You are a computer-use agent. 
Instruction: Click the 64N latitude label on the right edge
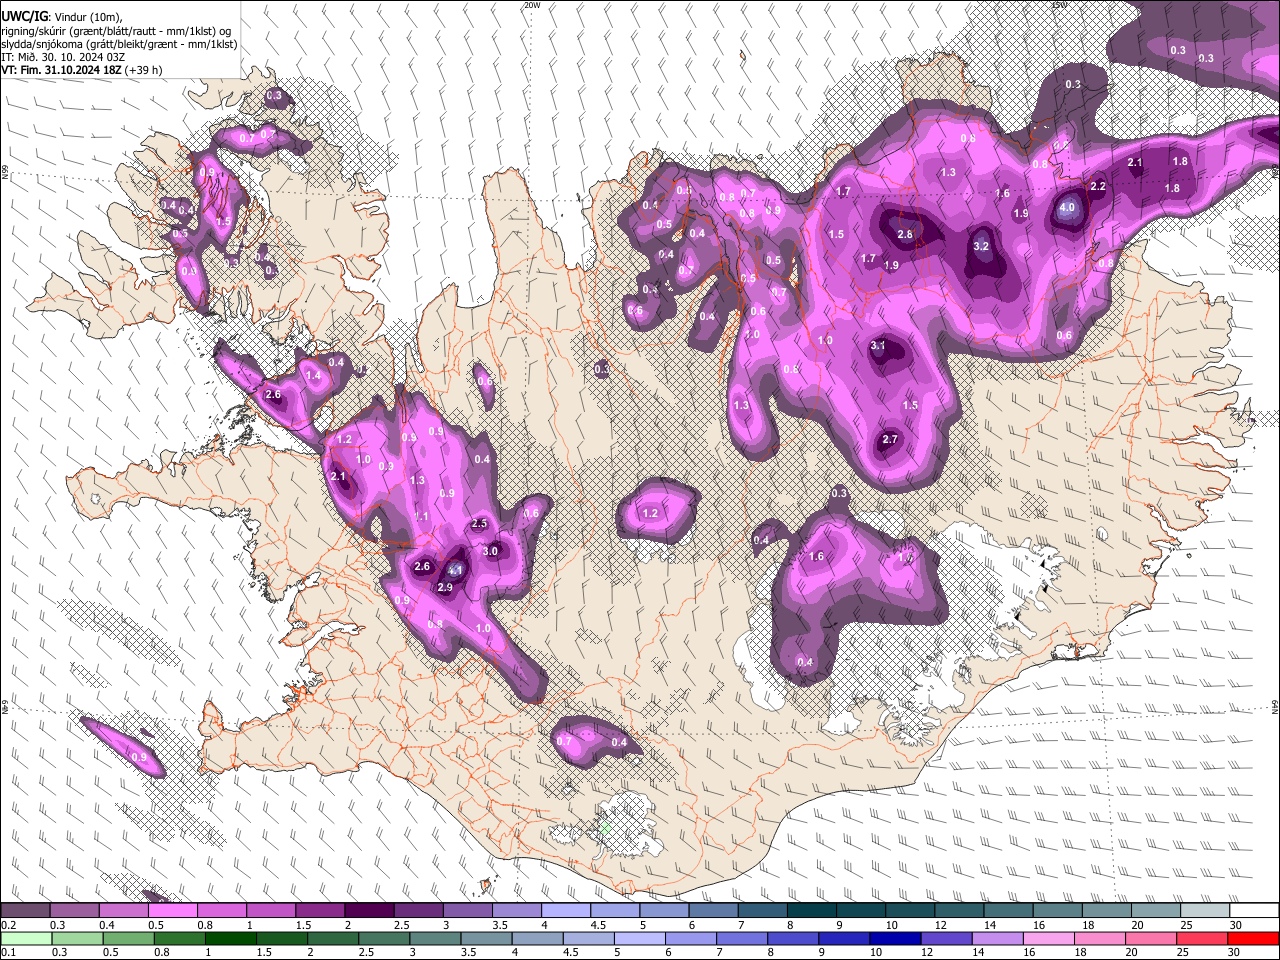coord(1275,707)
